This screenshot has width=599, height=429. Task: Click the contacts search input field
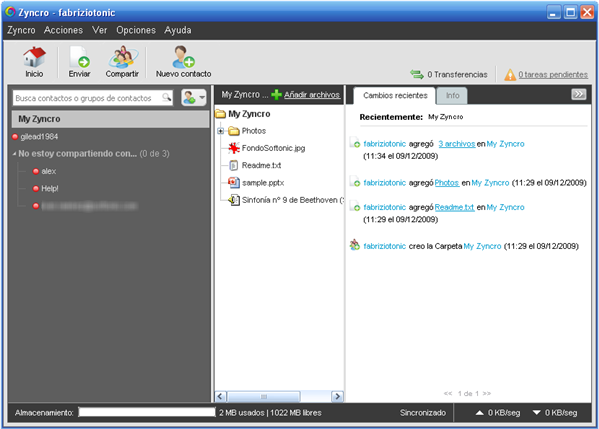[88, 98]
